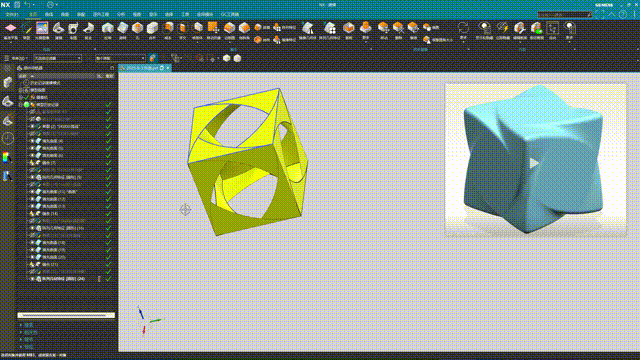This screenshot has height=360, width=640.
Task: Click the command finder search field
Action: [x=564, y=15]
